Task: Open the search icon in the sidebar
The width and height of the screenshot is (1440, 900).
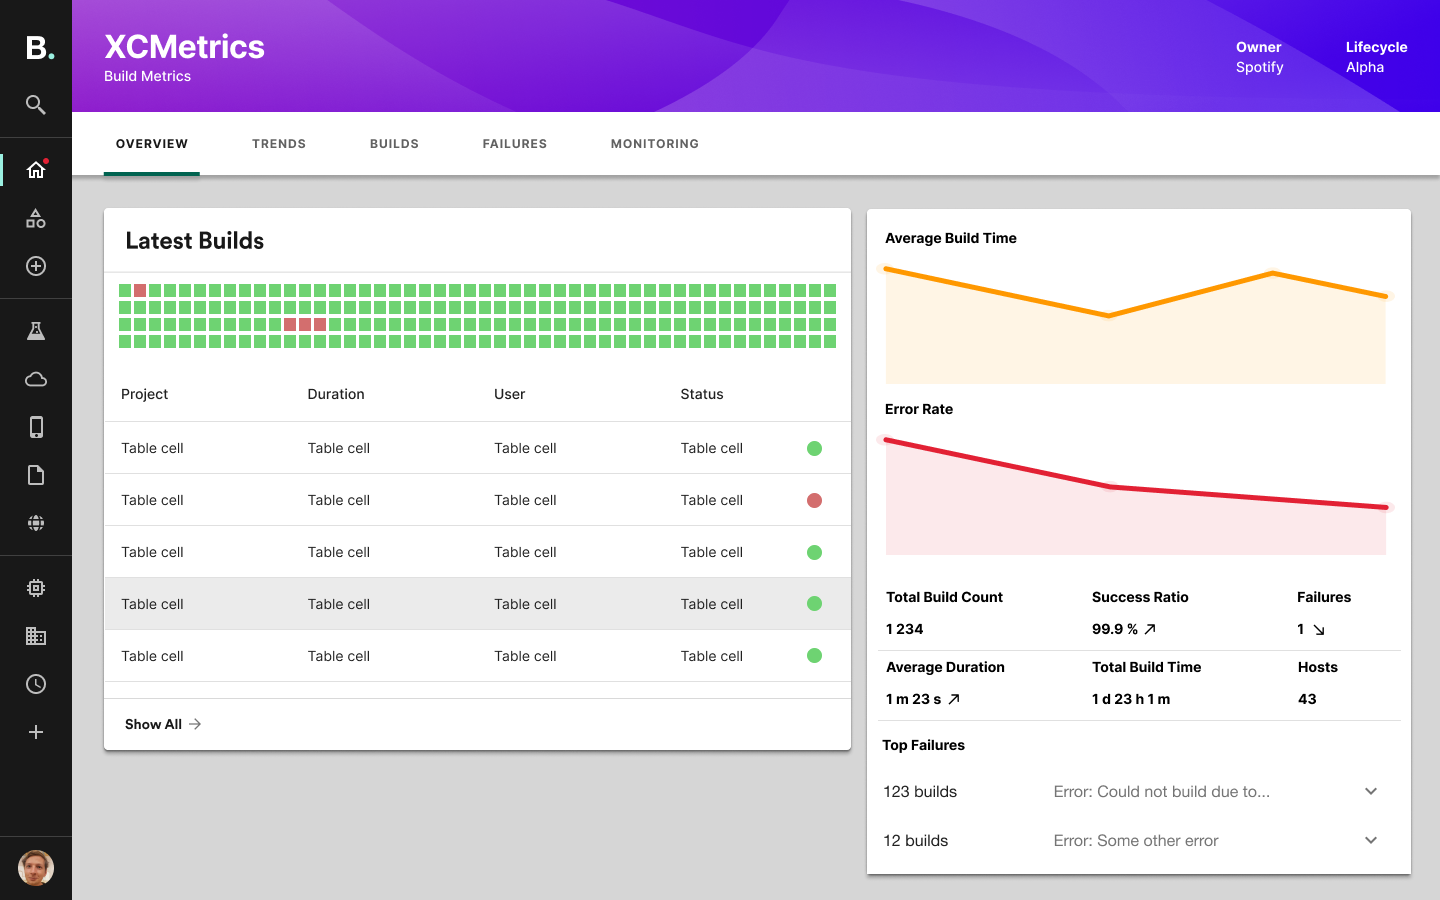Action: pyautogui.click(x=36, y=104)
